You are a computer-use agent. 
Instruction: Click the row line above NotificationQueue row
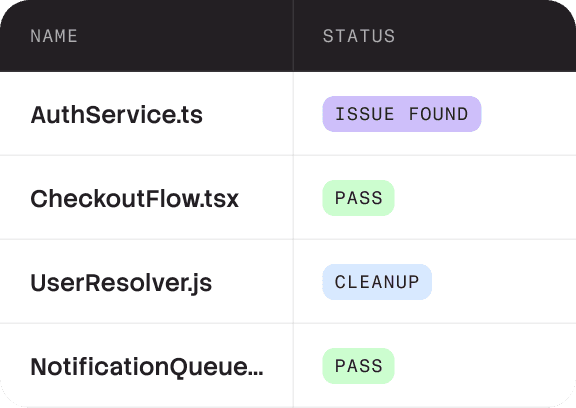(x=288, y=323)
